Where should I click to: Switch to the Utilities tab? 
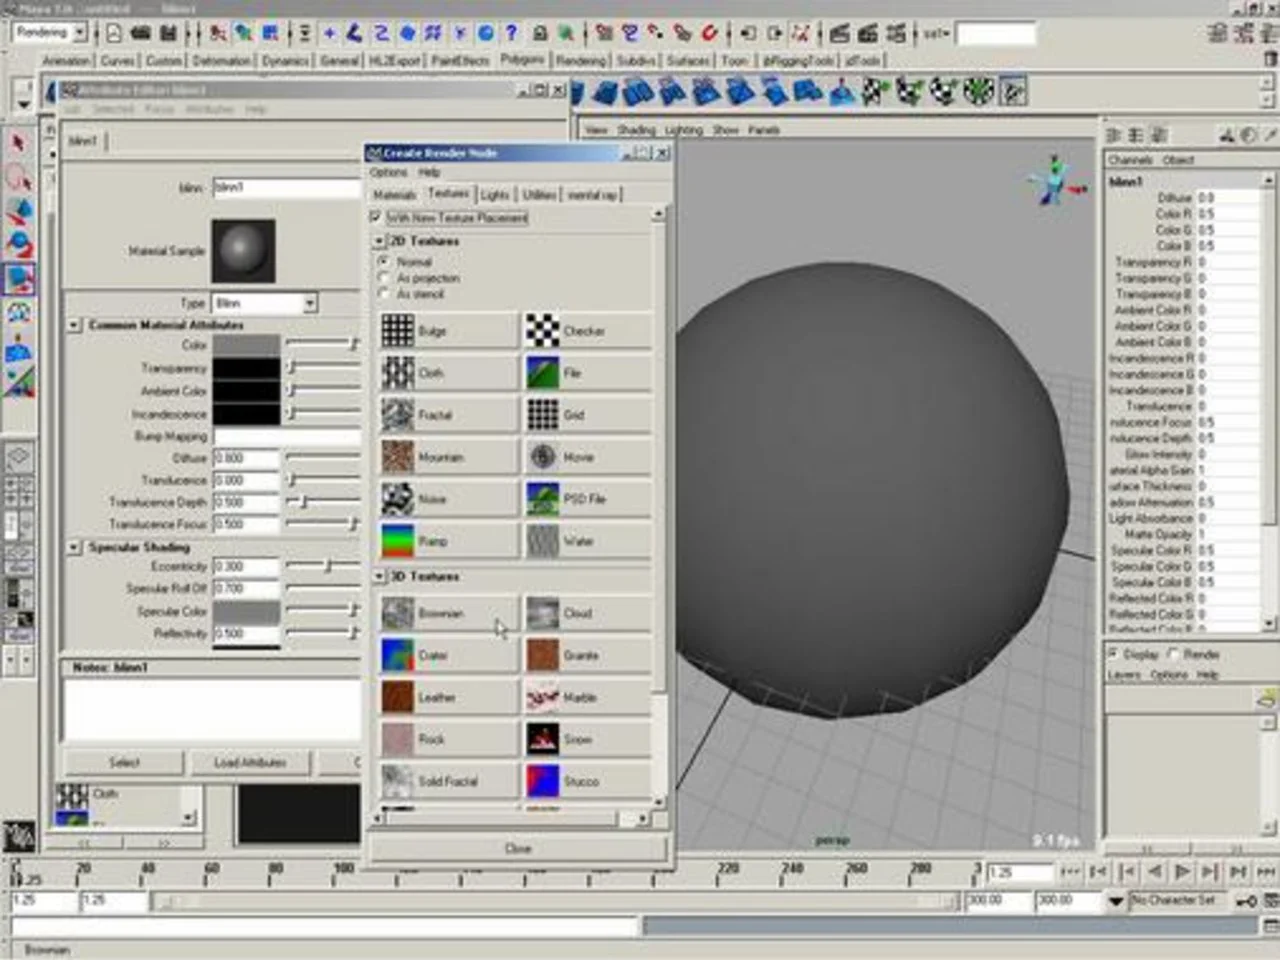[x=539, y=195]
